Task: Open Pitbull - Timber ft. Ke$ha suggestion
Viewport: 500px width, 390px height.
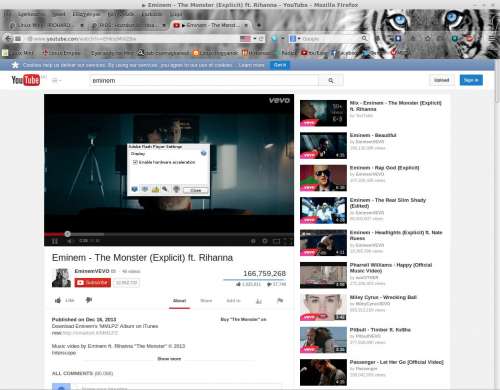Action: click(x=323, y=340)
